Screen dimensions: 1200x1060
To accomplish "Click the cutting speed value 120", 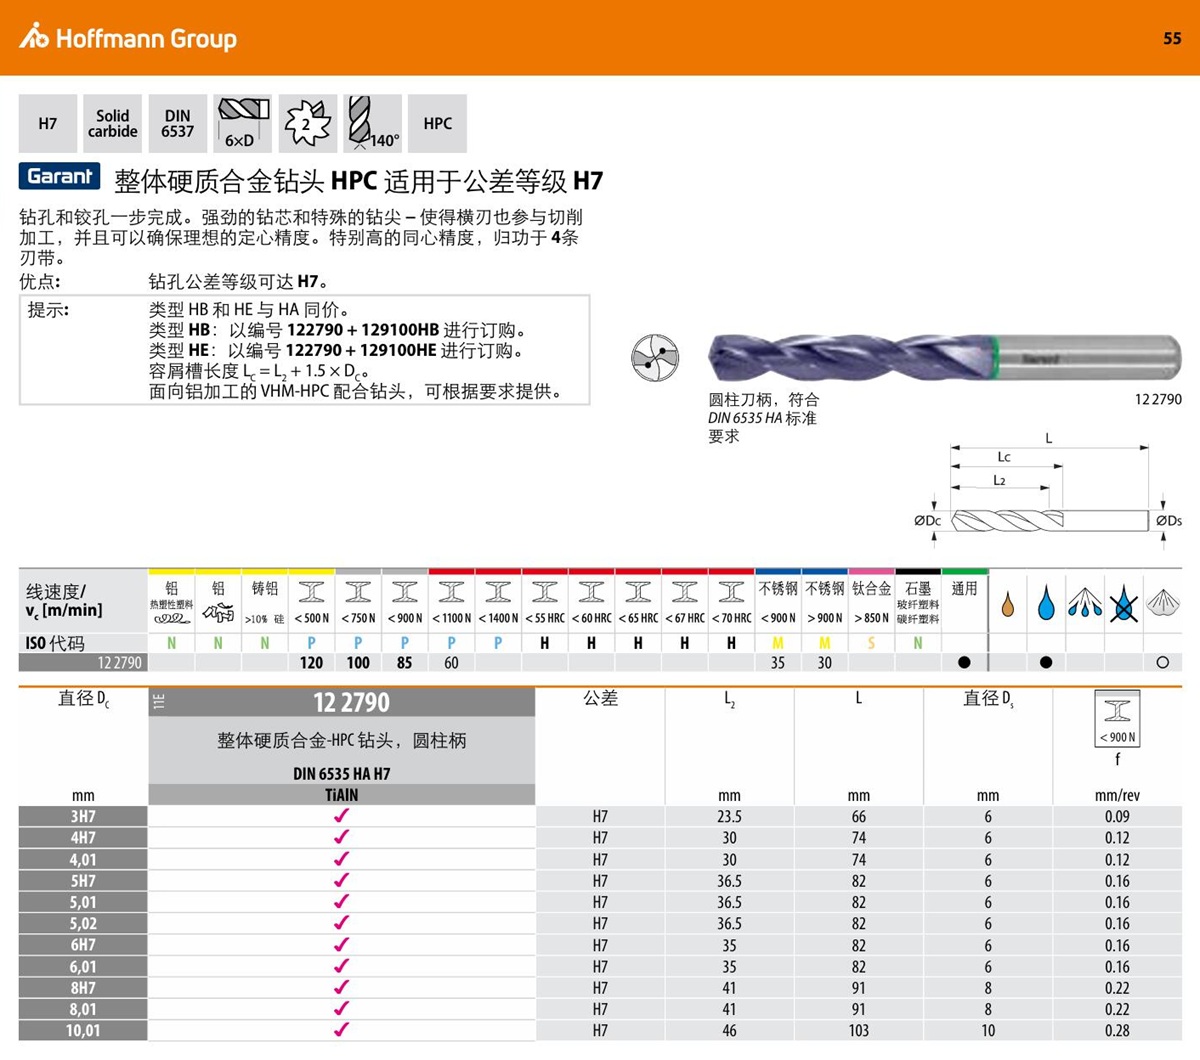I will (x=312, y=662).
